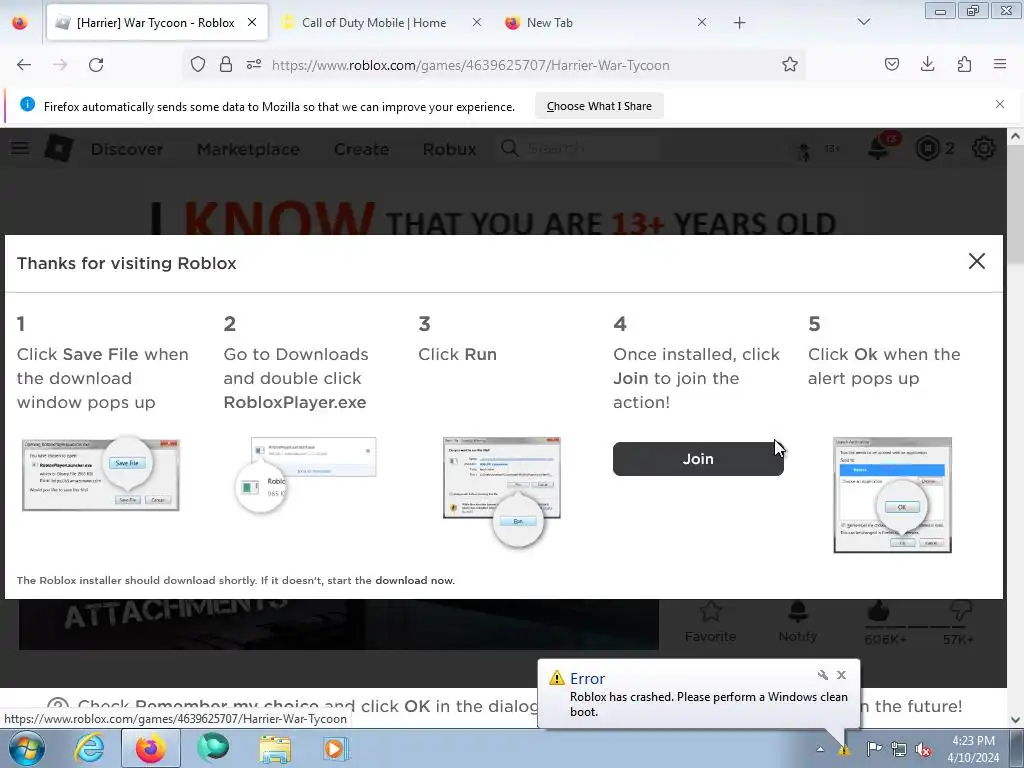Click the Roblox search field

pyautogui.click(x=578, y=148)
